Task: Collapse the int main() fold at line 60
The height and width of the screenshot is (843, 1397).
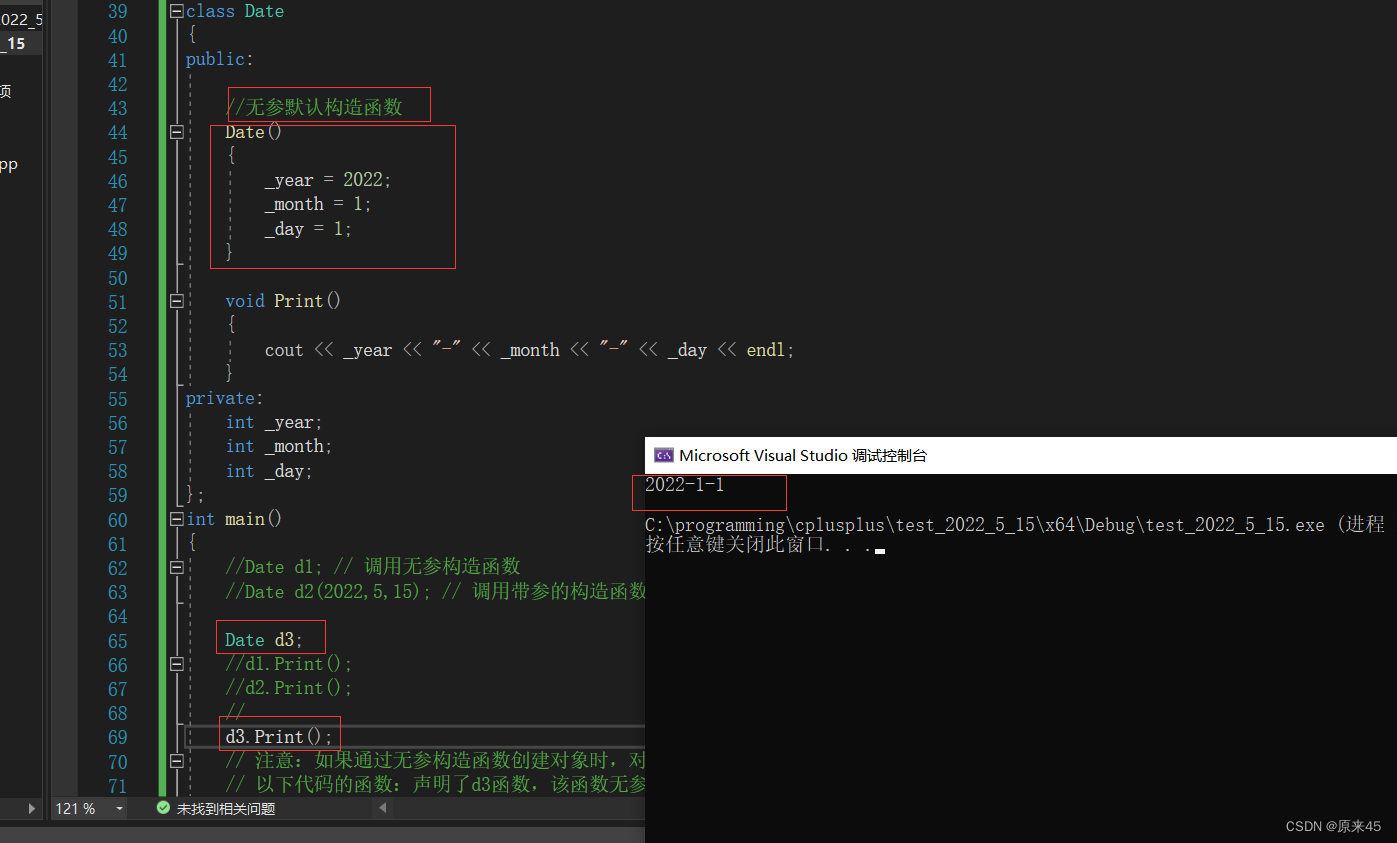Action: coord(177,519)
